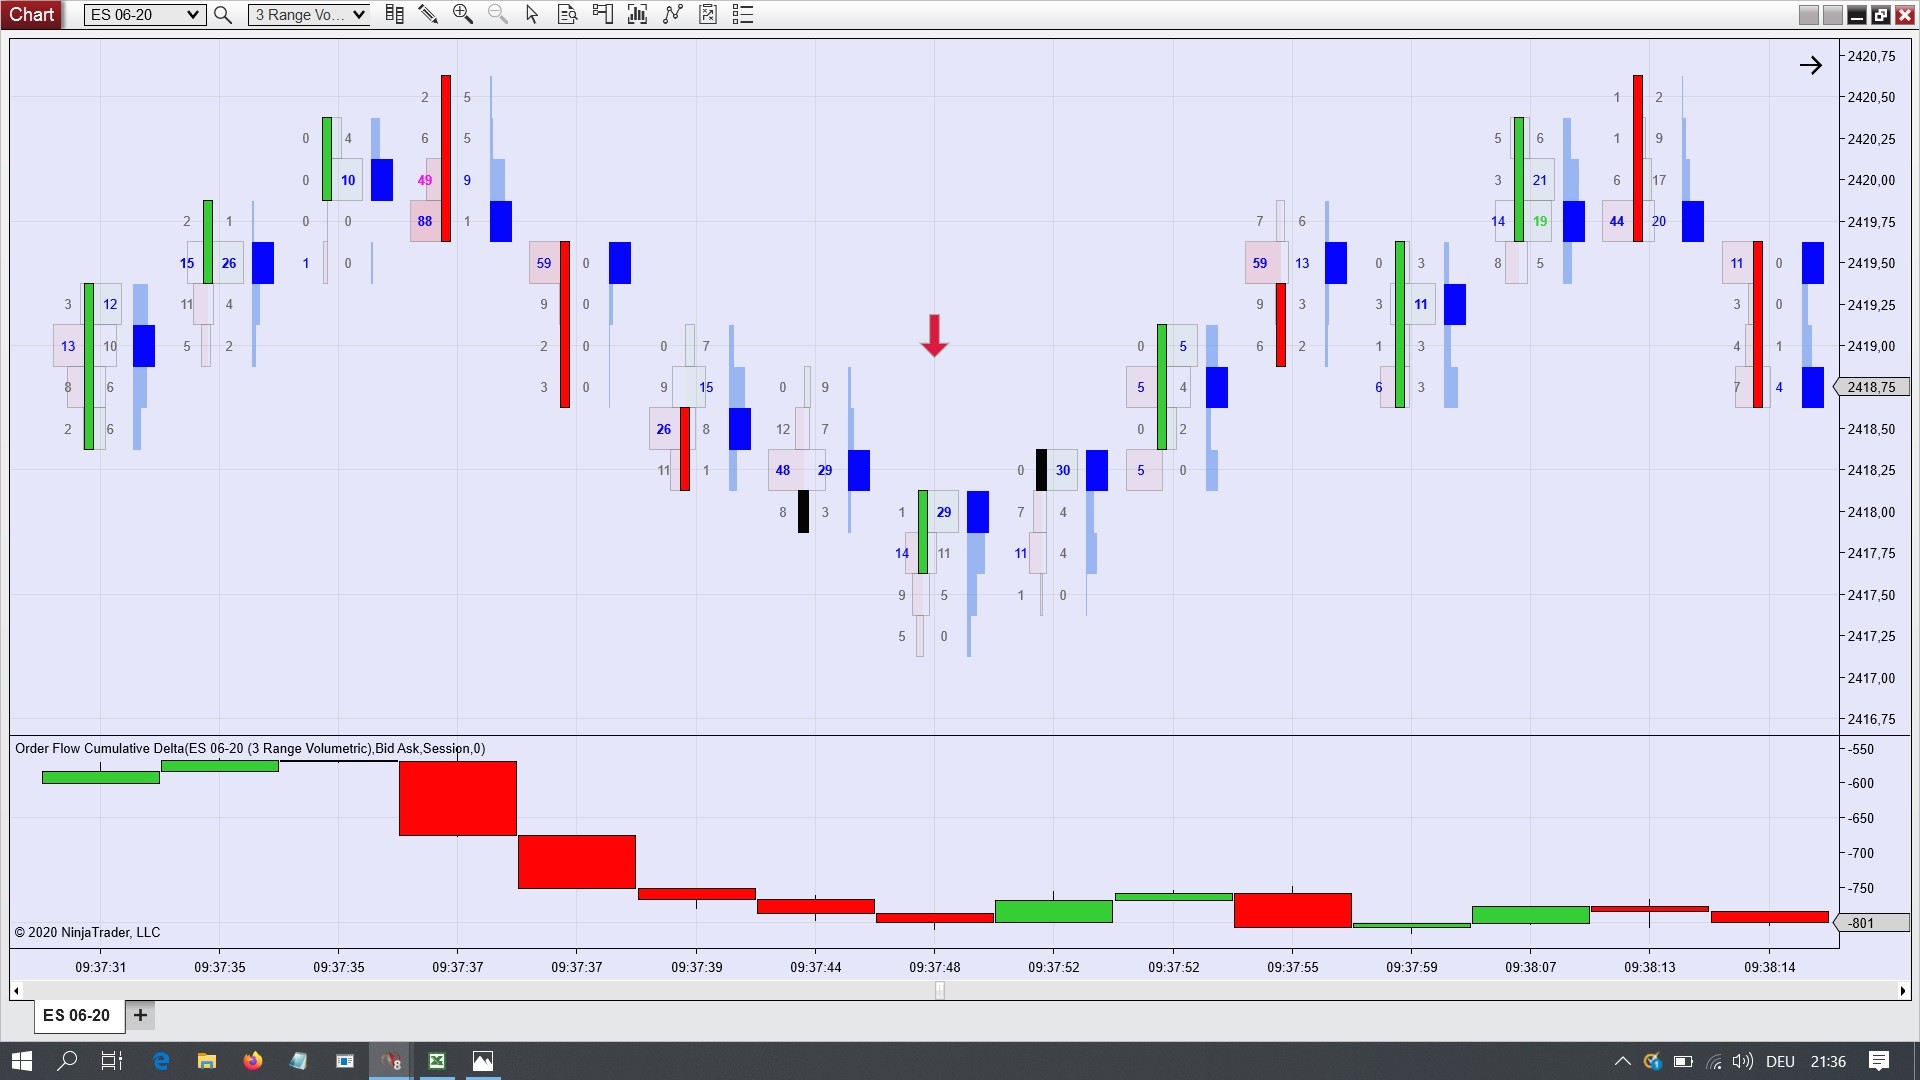Open the Data Box icon

coord(567,15)
